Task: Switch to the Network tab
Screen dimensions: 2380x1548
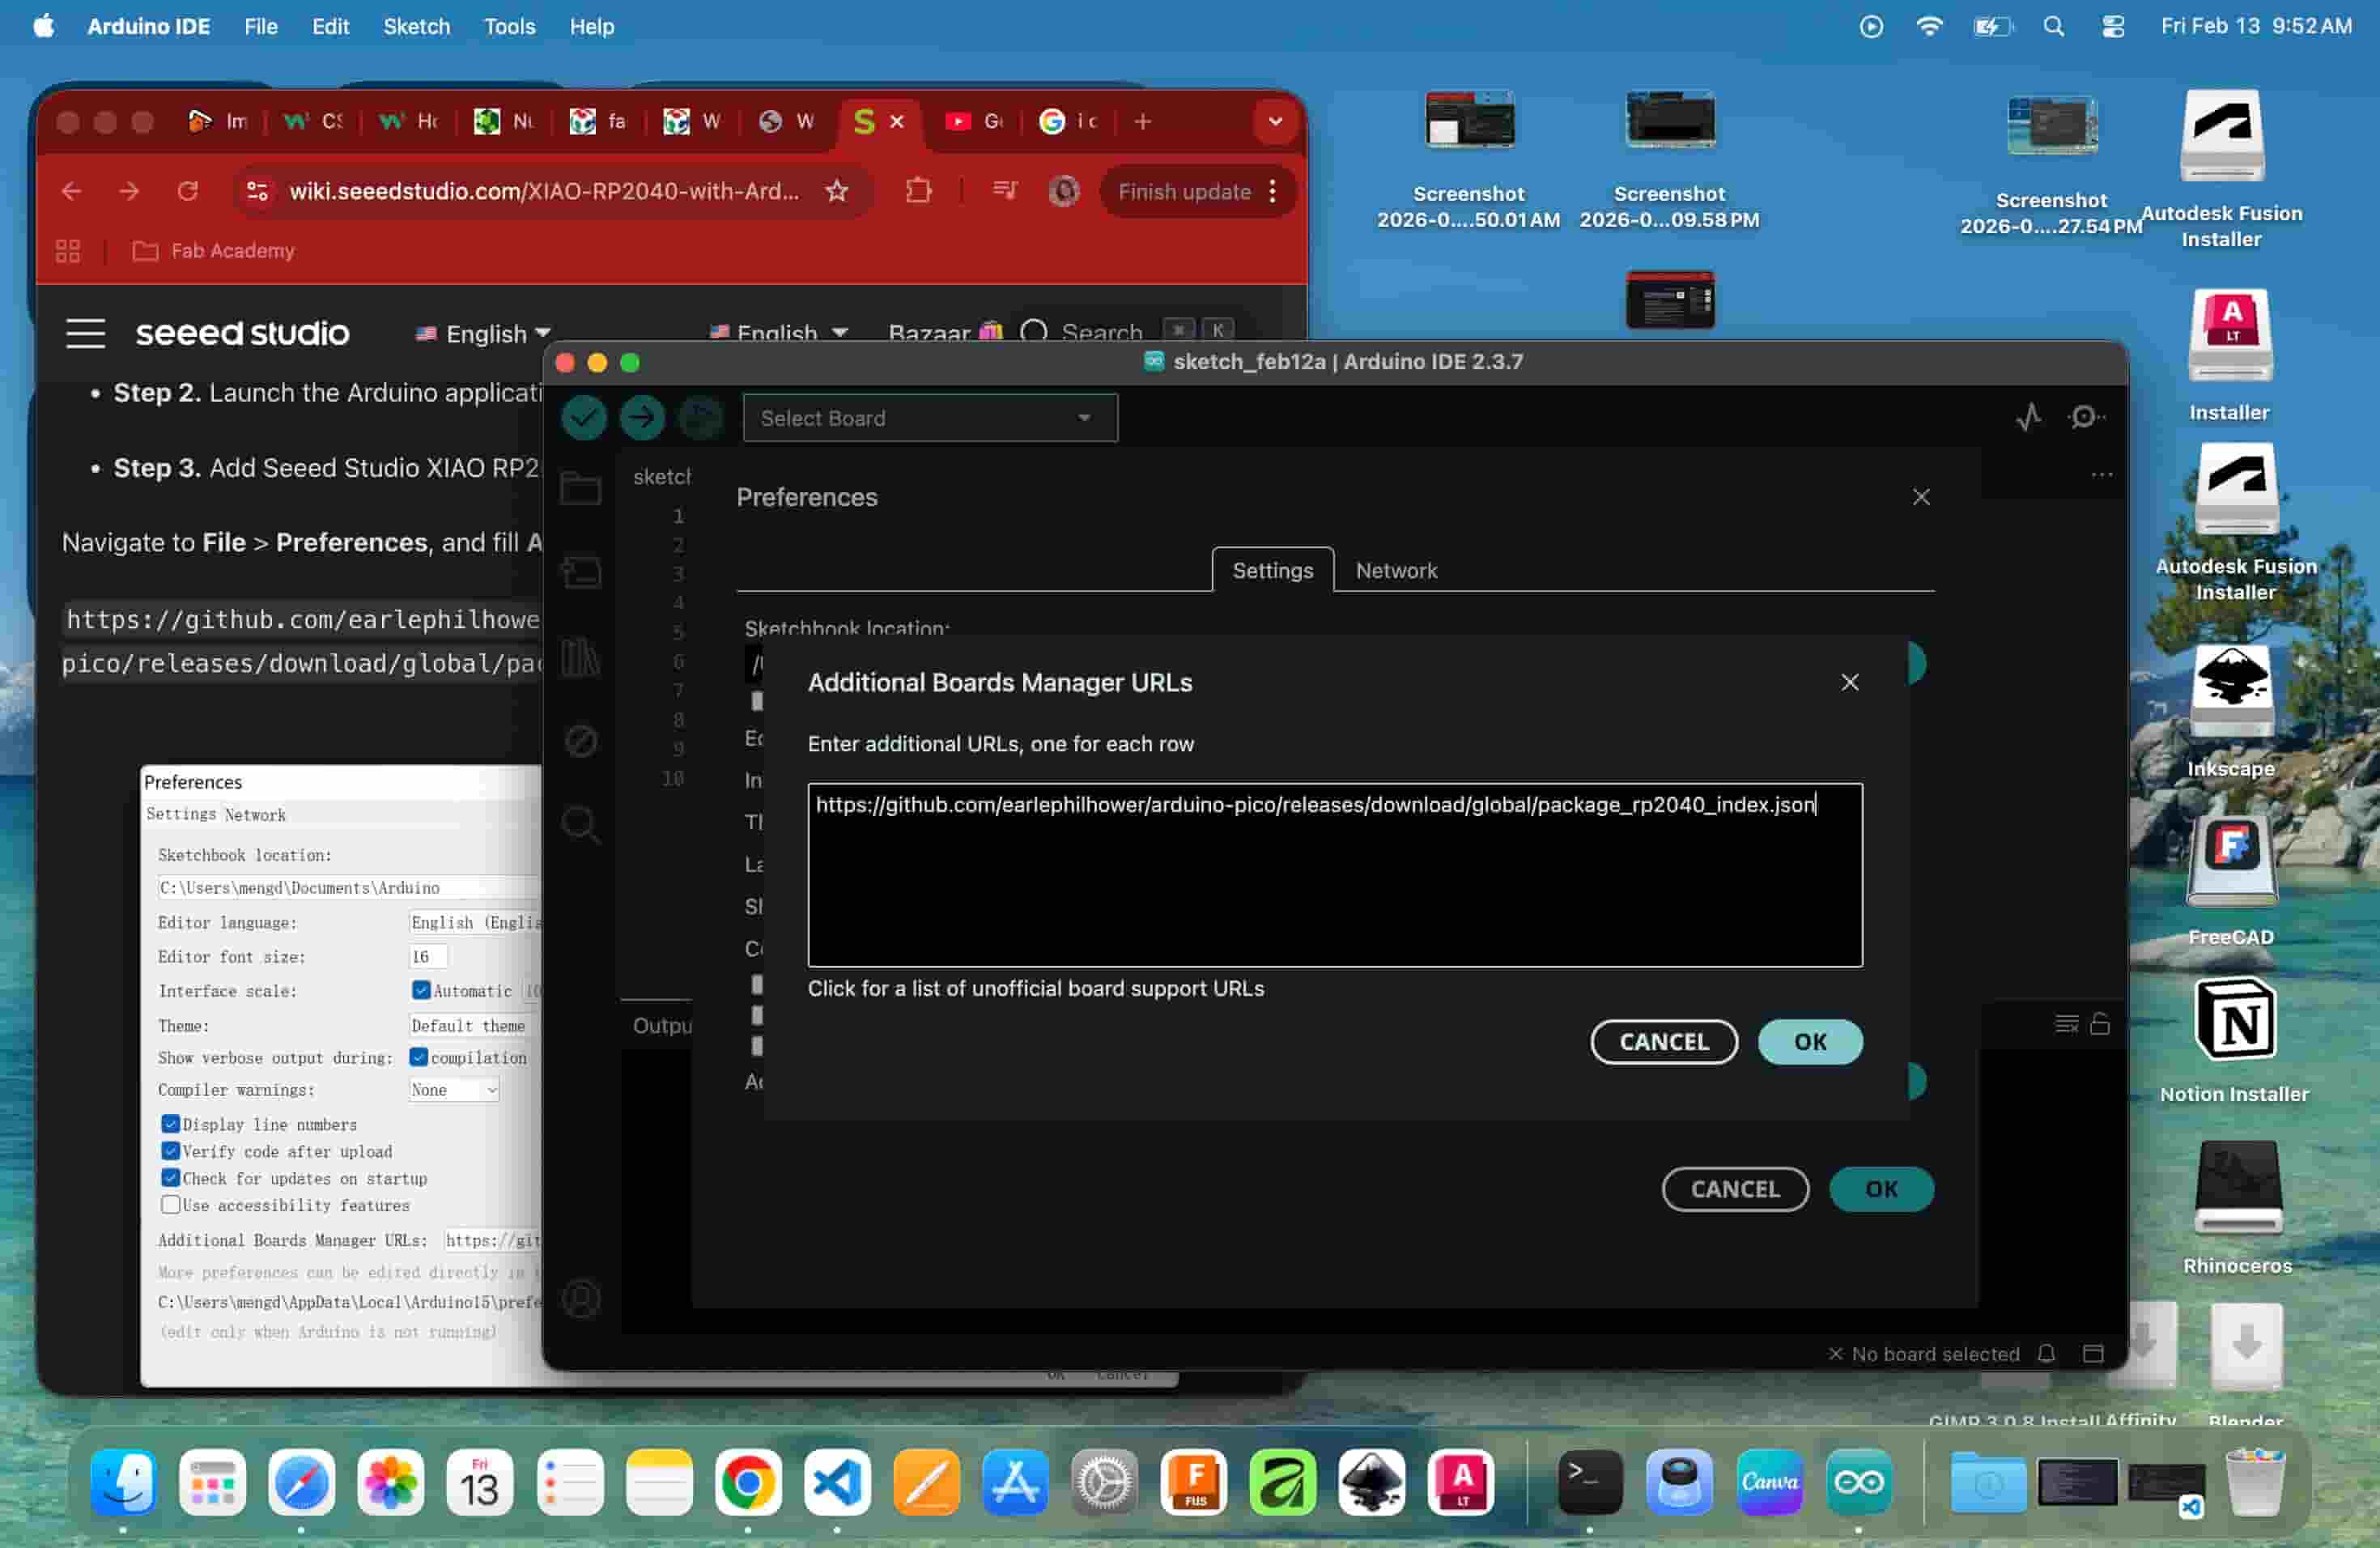Action: pyautogui.click(x=1396, y=570)
